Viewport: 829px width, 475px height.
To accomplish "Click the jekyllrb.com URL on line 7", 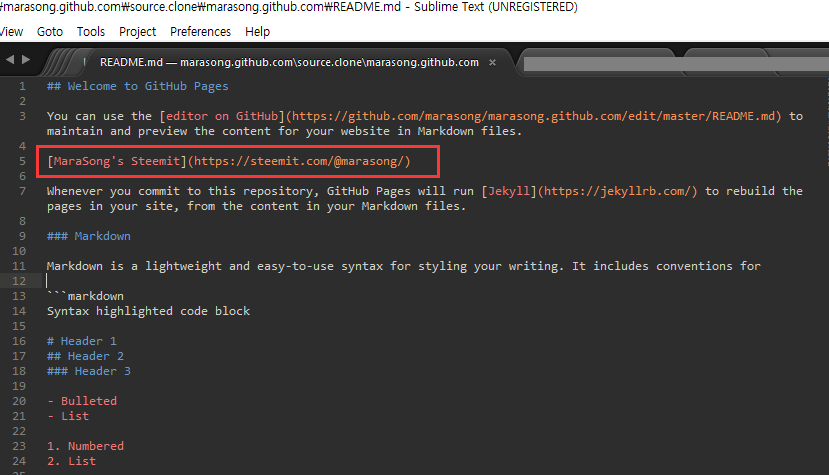I will [617, 191].
